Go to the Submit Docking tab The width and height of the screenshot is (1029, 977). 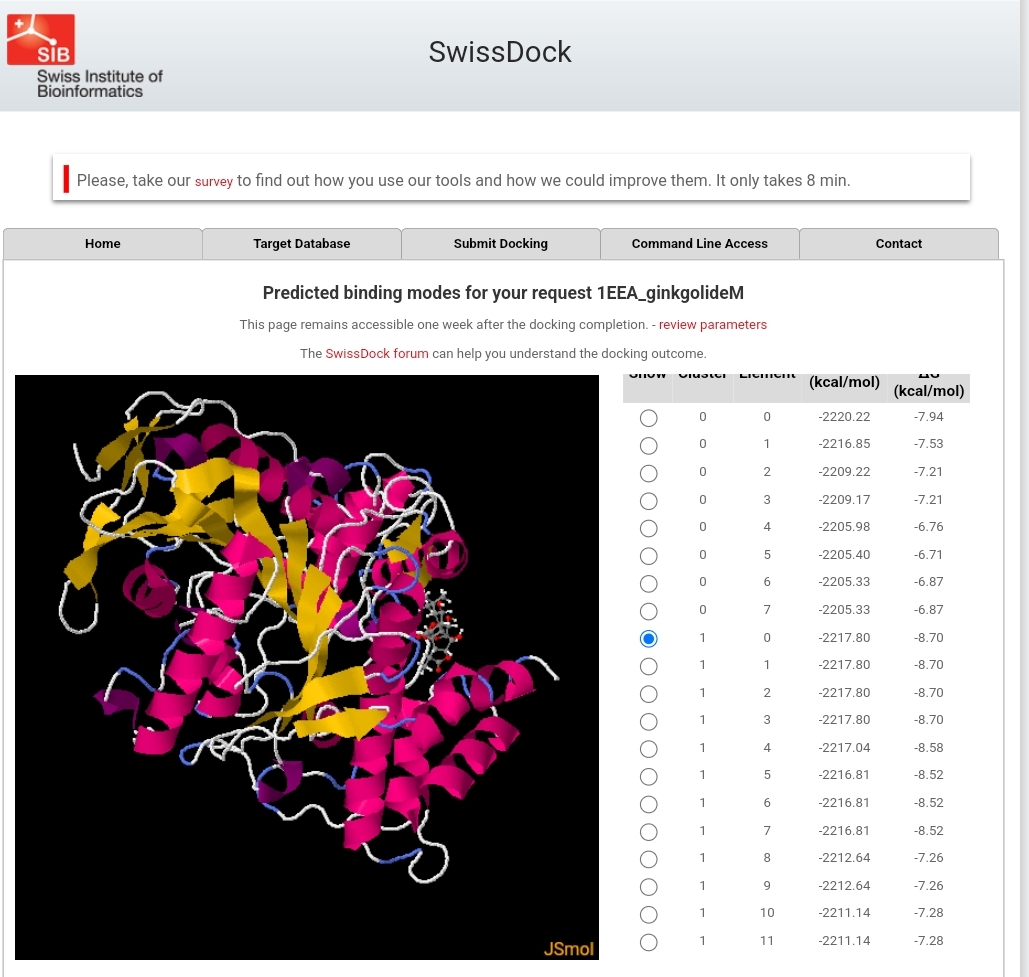tap(500, 243)
